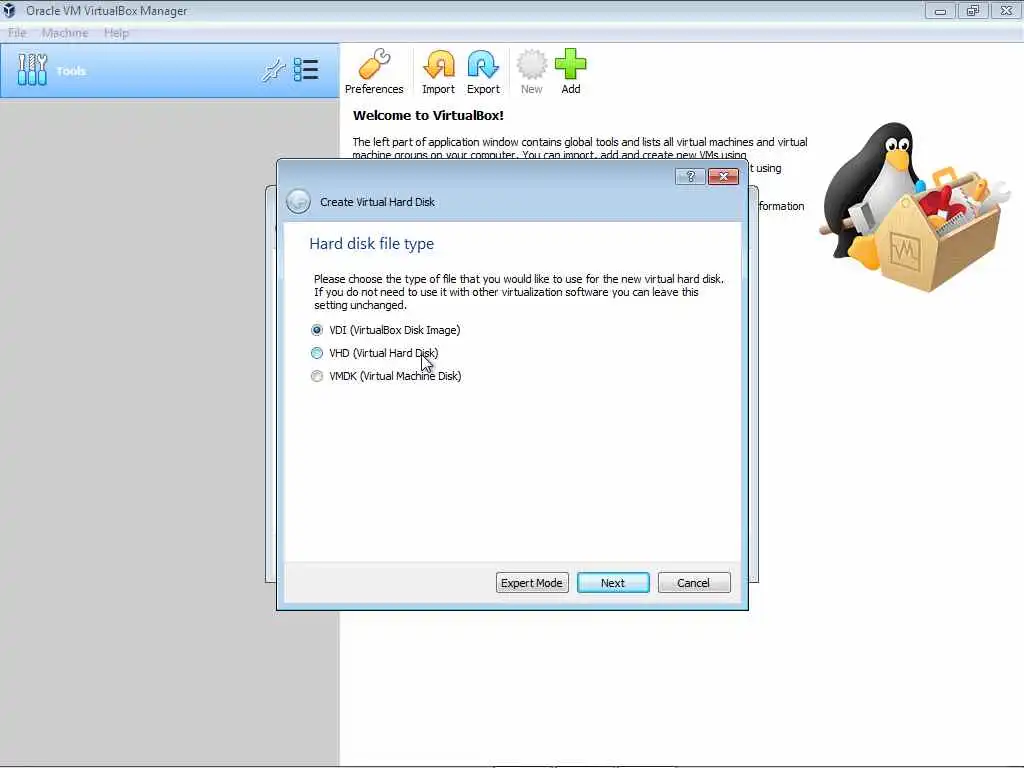Click the Next button
Screen dimensions: 1024x768
point(613,583)
